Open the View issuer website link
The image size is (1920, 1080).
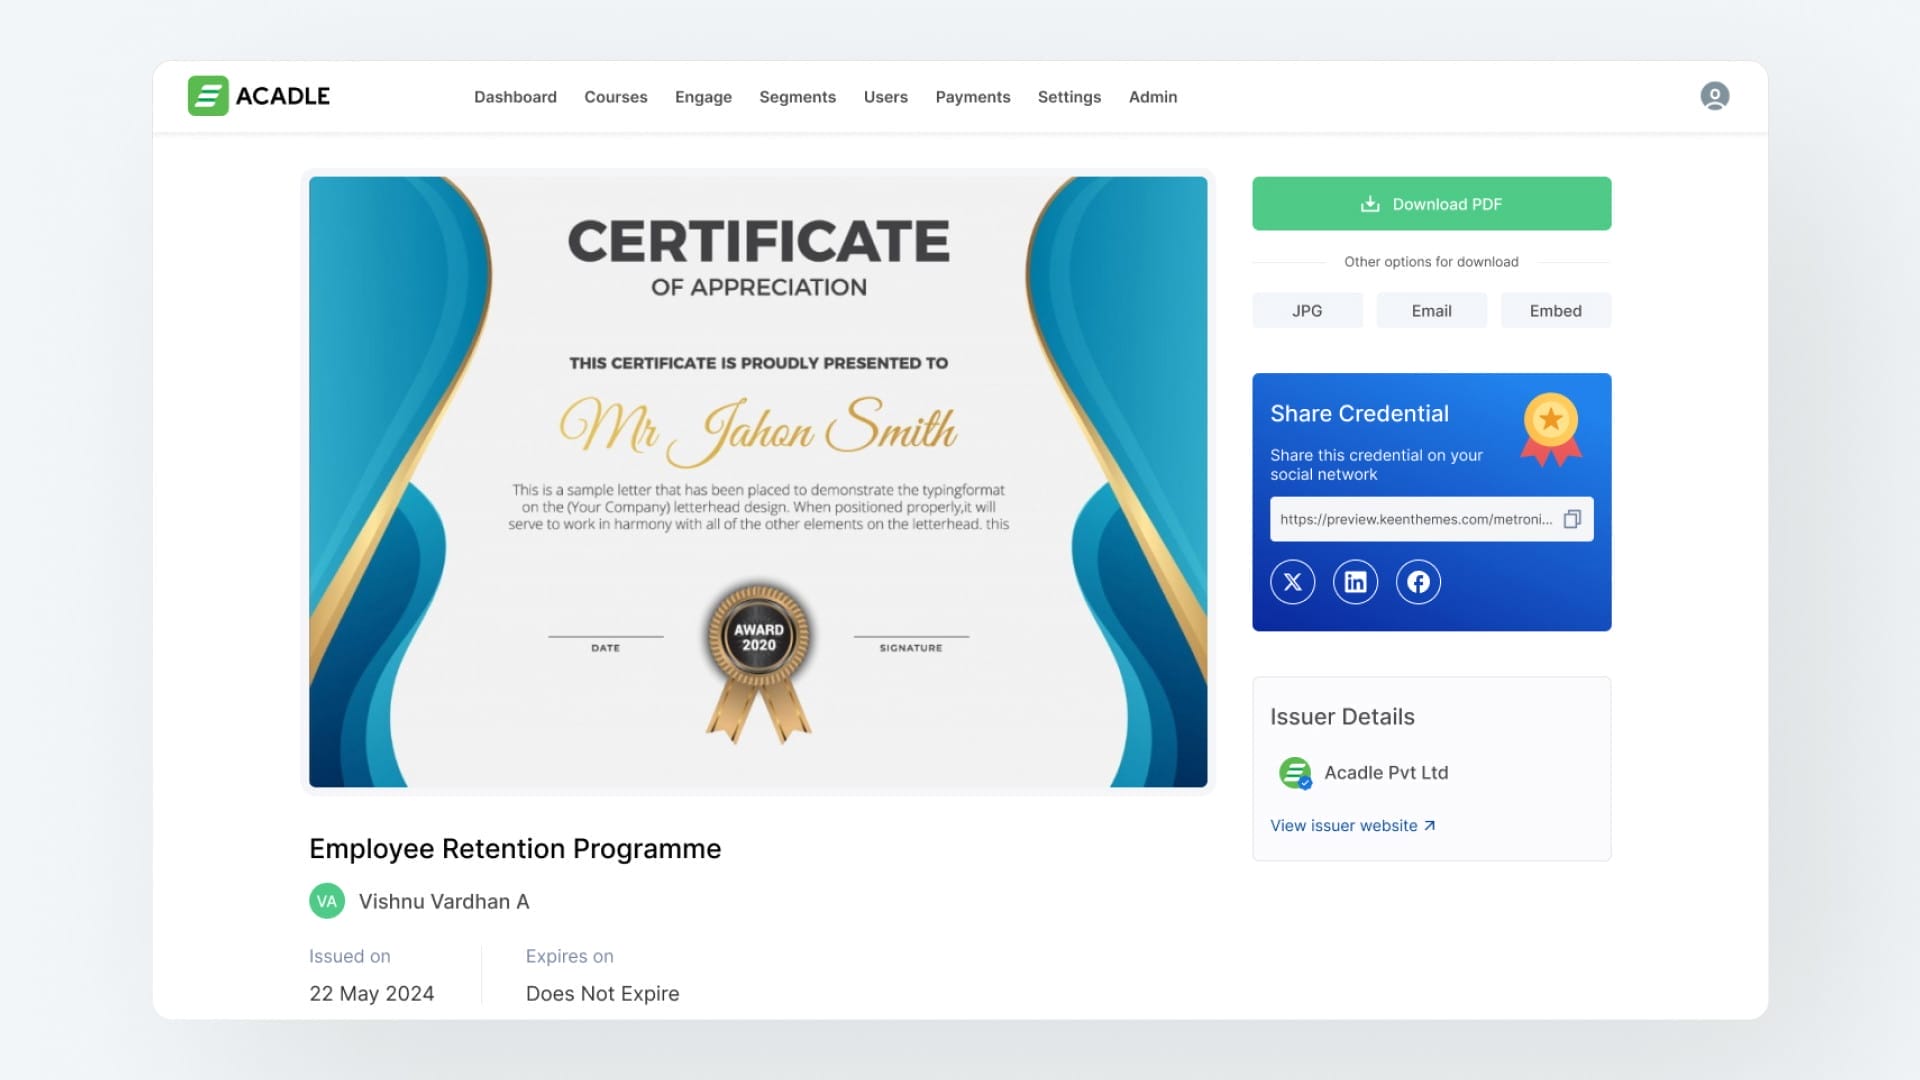coord(1352,826)
